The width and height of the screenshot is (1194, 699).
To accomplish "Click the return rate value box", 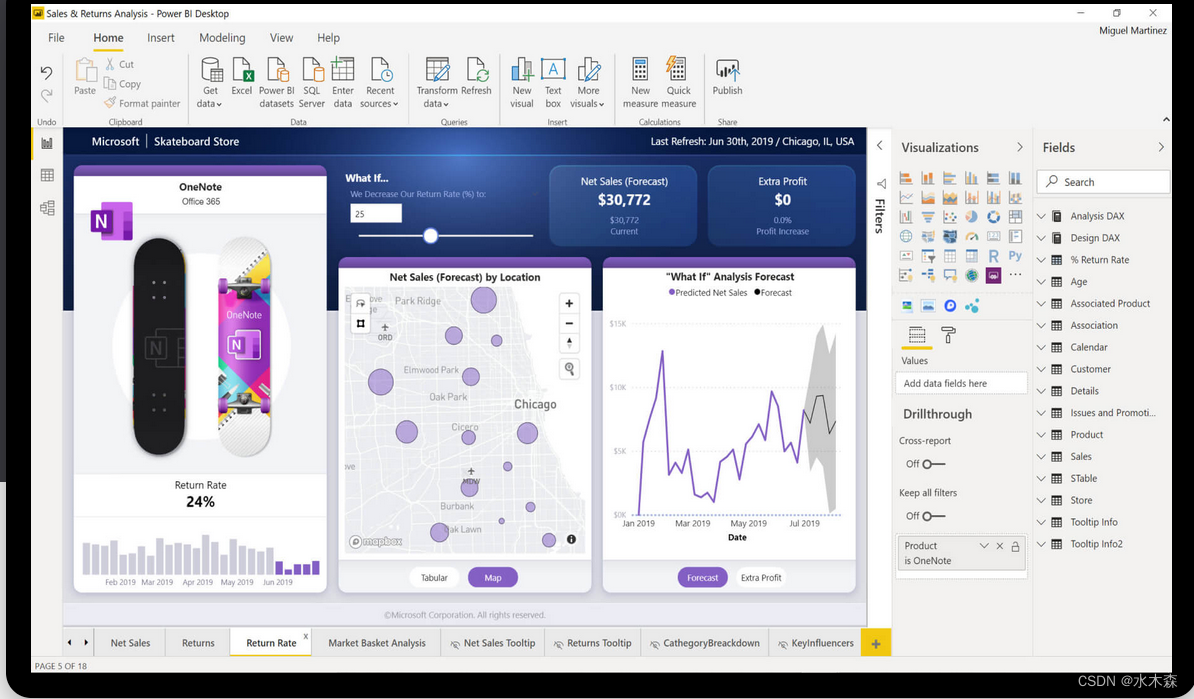I will click(375, 214).
